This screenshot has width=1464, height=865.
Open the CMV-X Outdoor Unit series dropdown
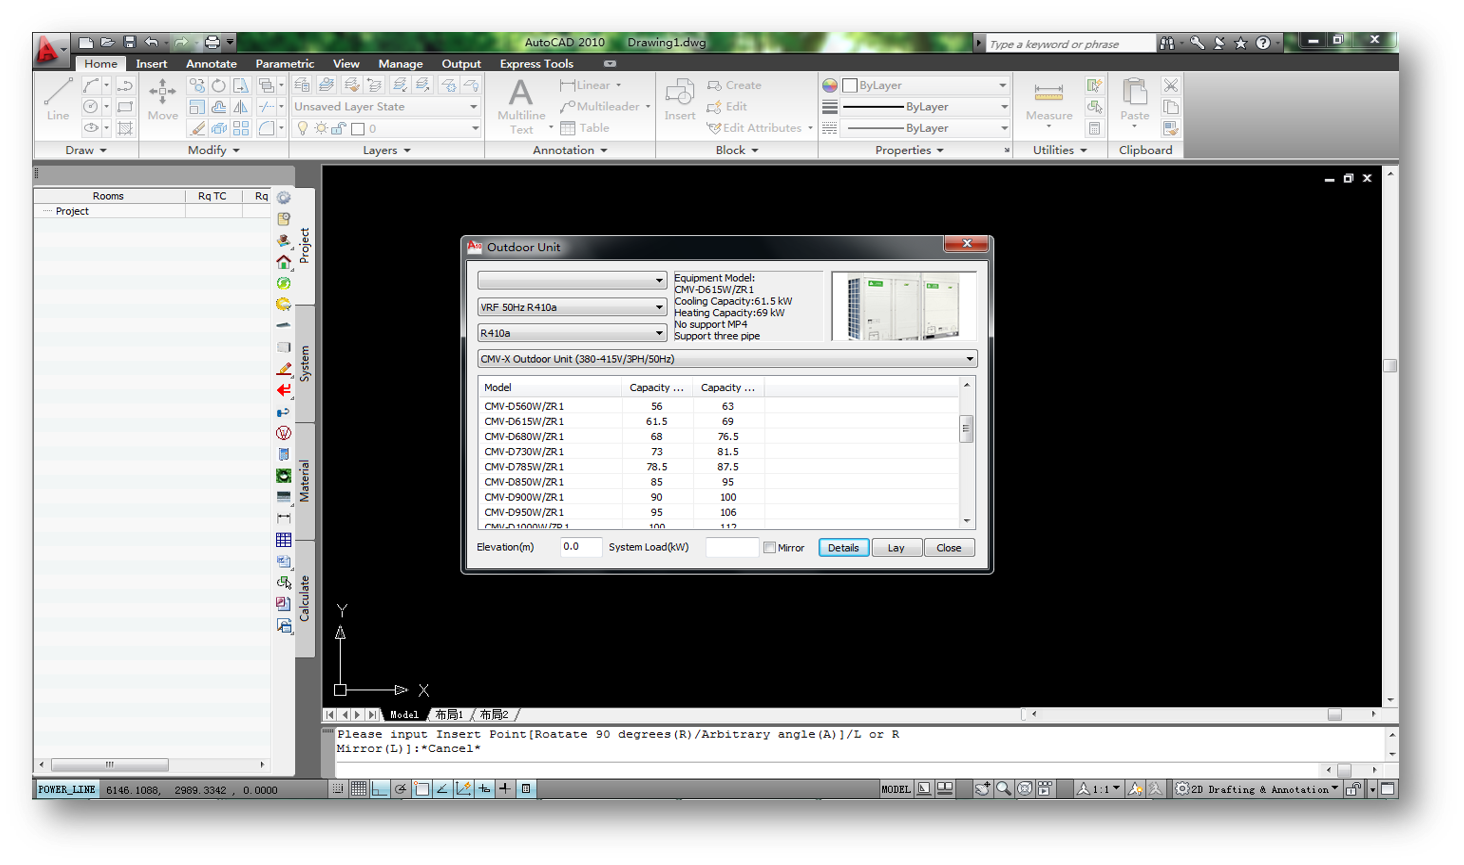(x=727, y=359)
